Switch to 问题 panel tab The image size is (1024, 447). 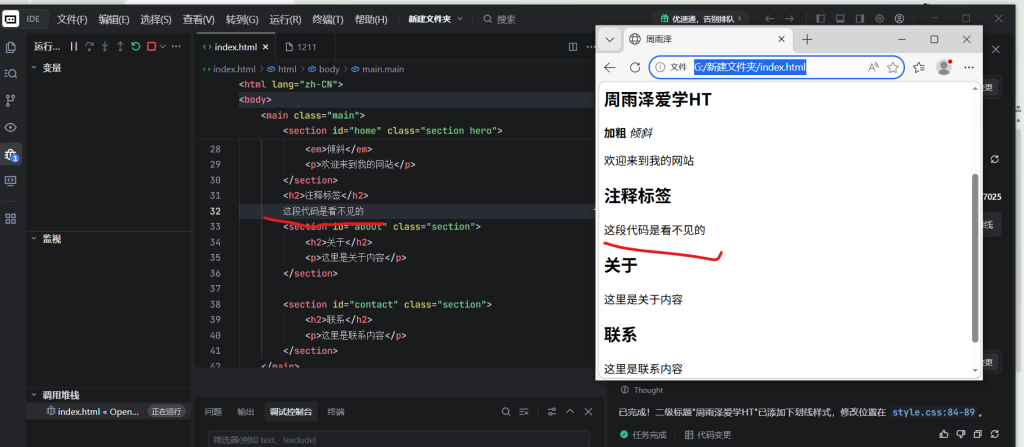tap(213, 412)
